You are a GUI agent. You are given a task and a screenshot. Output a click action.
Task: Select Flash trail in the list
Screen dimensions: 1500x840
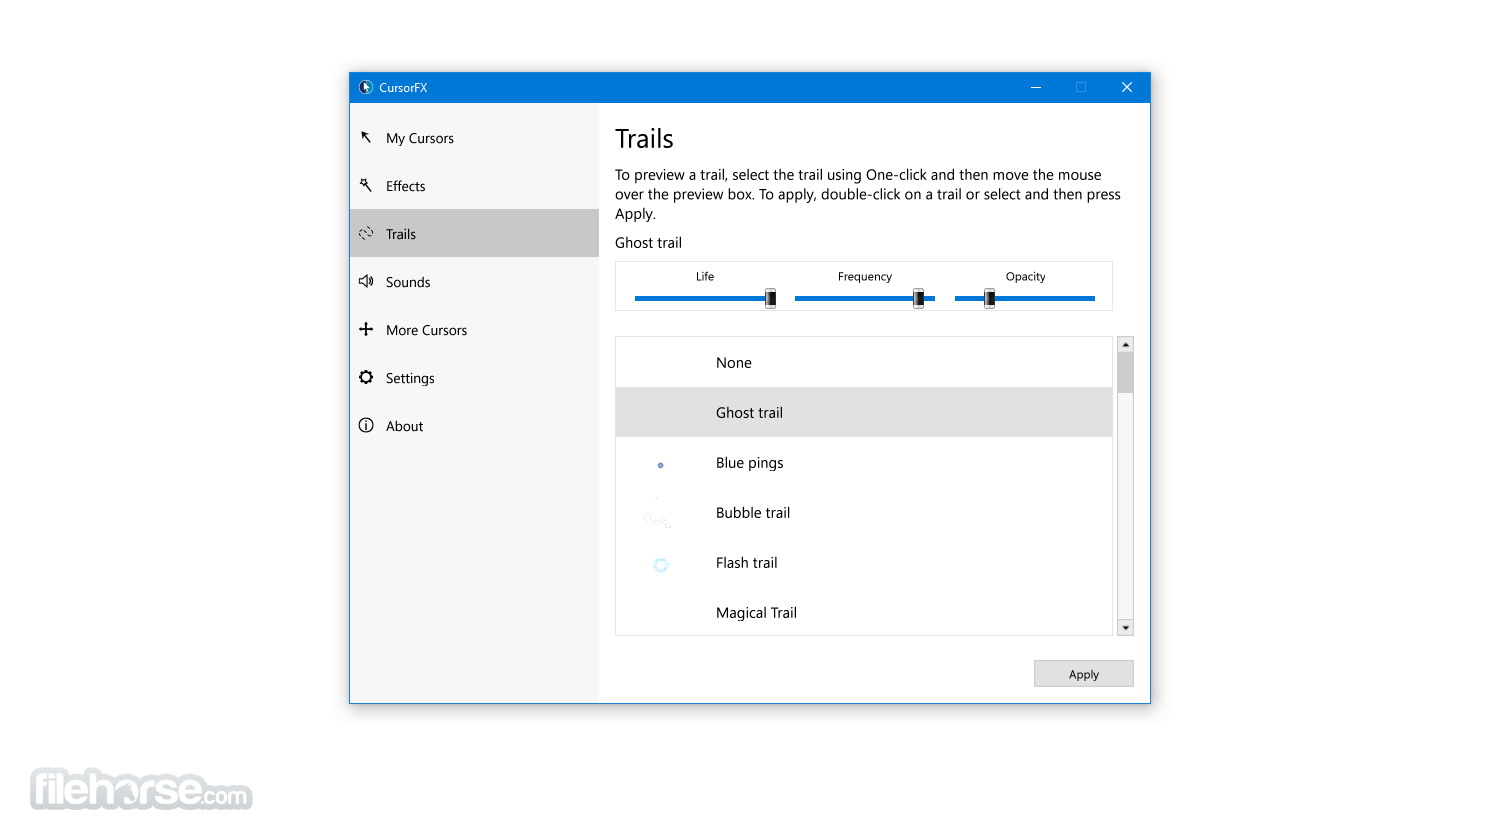864,562
